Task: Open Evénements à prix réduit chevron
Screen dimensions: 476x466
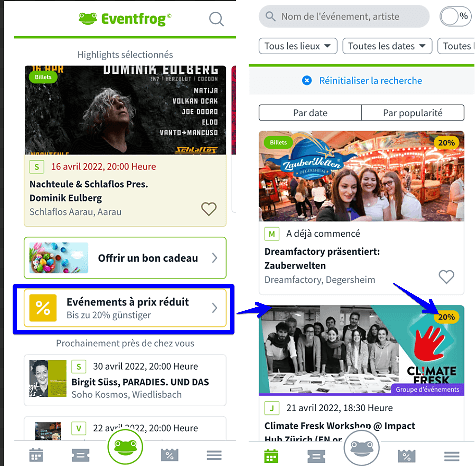Action: point(215,308)
